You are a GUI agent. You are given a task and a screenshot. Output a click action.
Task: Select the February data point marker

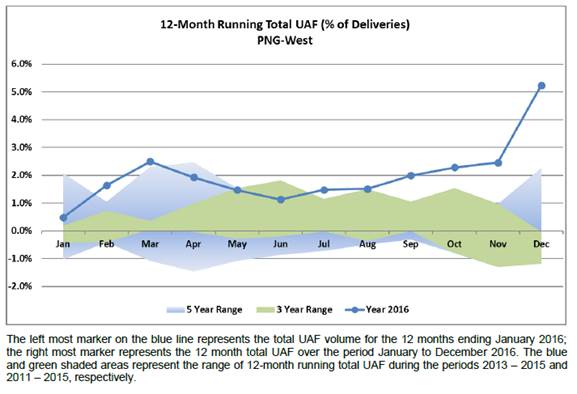tap(107, 185)
